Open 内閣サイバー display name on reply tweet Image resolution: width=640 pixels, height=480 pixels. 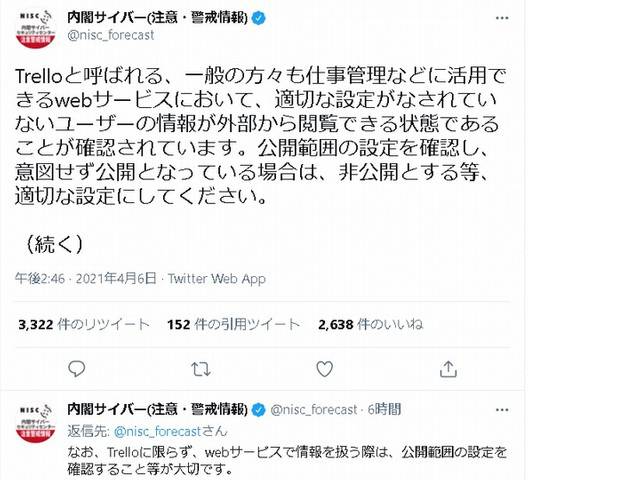[x=158, y=410]
